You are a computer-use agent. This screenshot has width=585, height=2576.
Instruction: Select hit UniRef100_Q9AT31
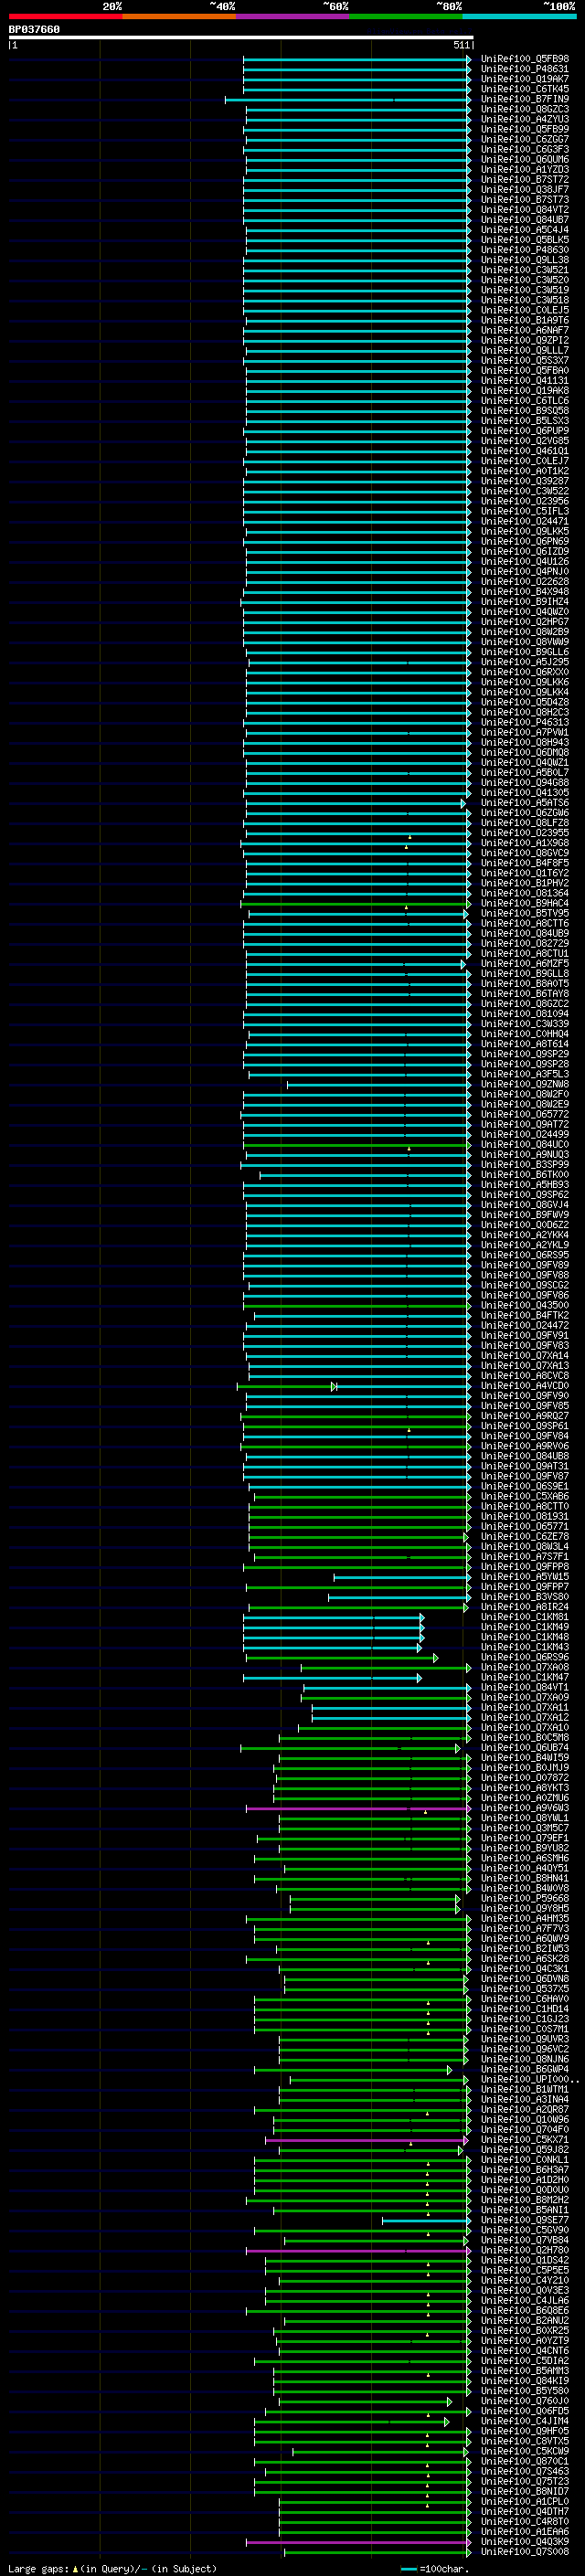[x=525, y=1466]
